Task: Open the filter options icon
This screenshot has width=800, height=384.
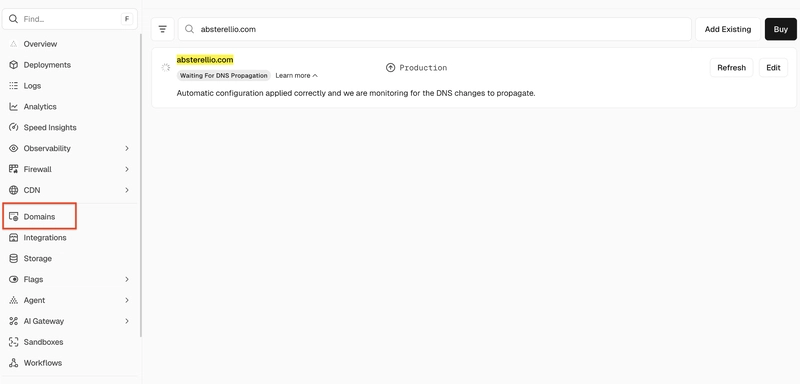Action: point(163,29)
